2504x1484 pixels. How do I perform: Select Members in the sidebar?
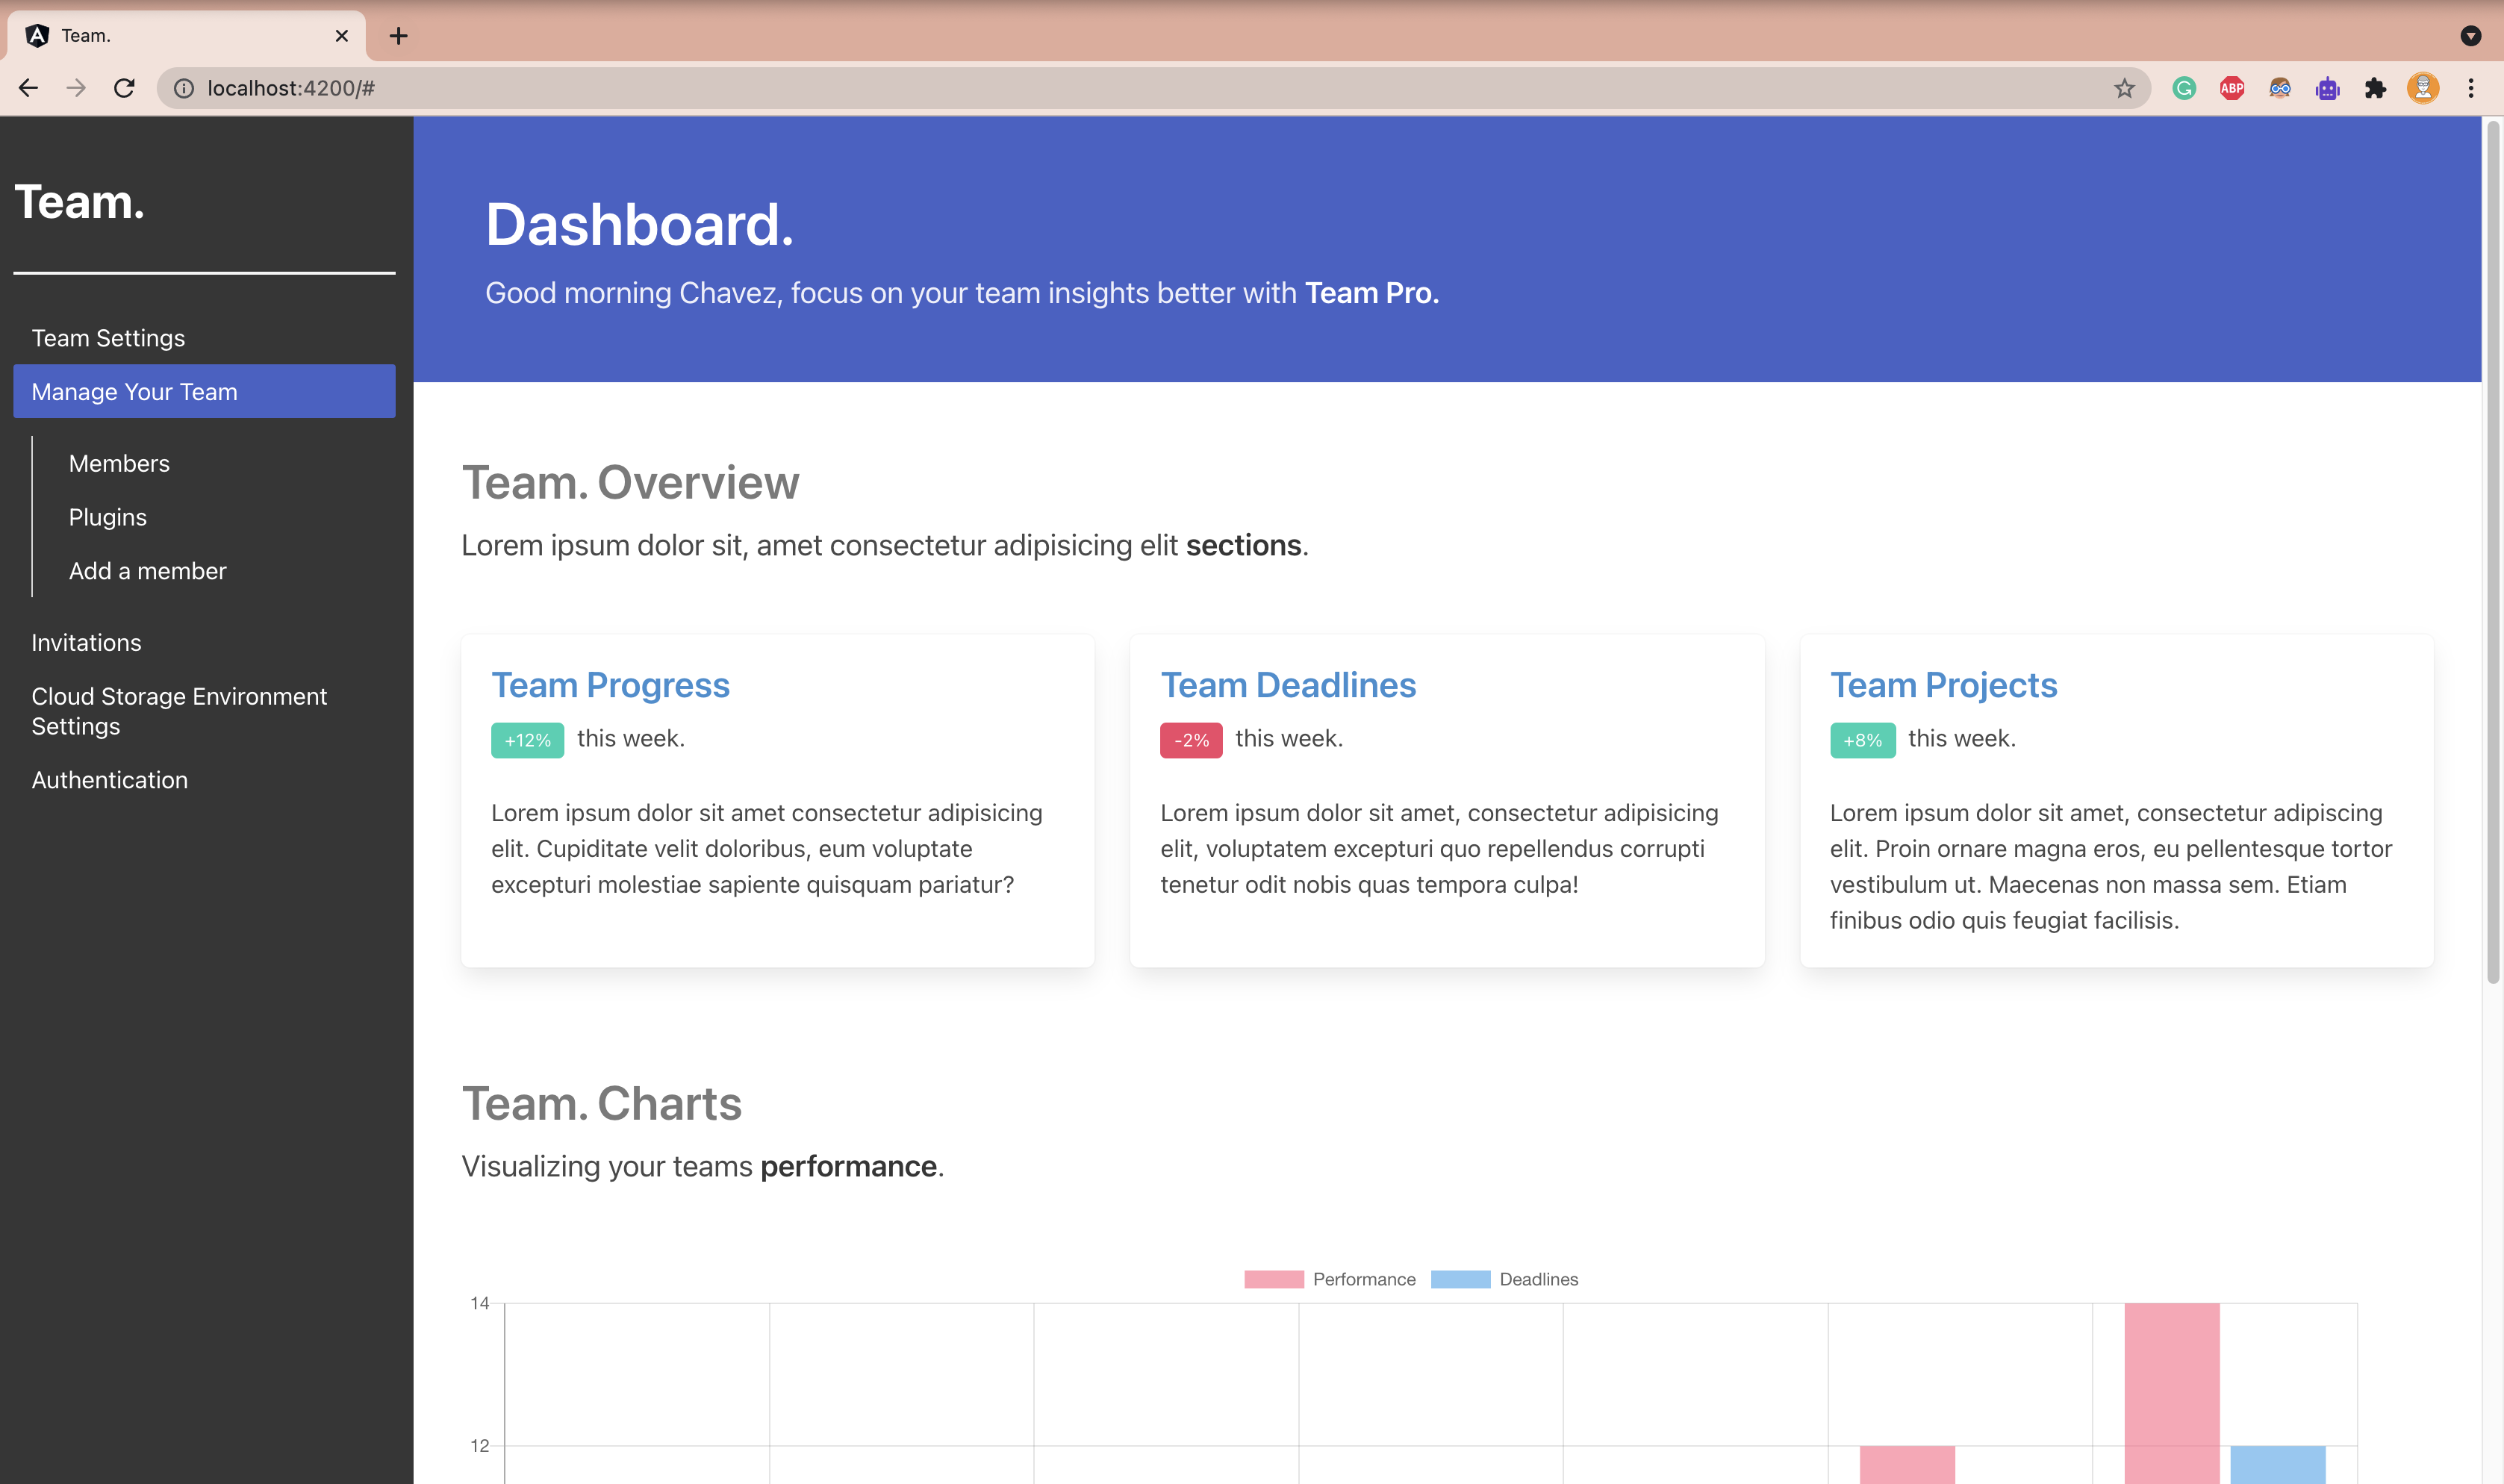119,463
